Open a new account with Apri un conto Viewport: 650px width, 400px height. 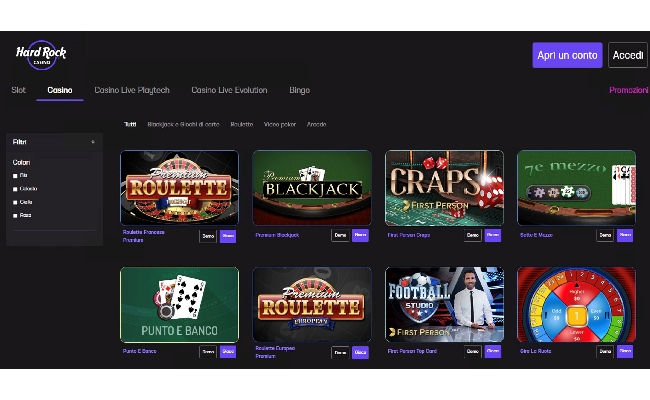coord(567,55)
